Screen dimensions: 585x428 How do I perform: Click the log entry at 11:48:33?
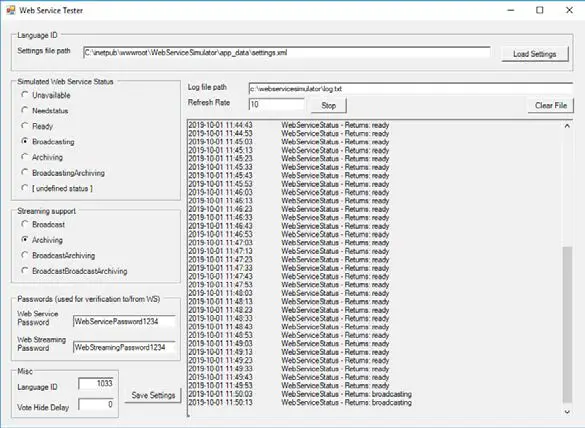[x=289, y=318]
